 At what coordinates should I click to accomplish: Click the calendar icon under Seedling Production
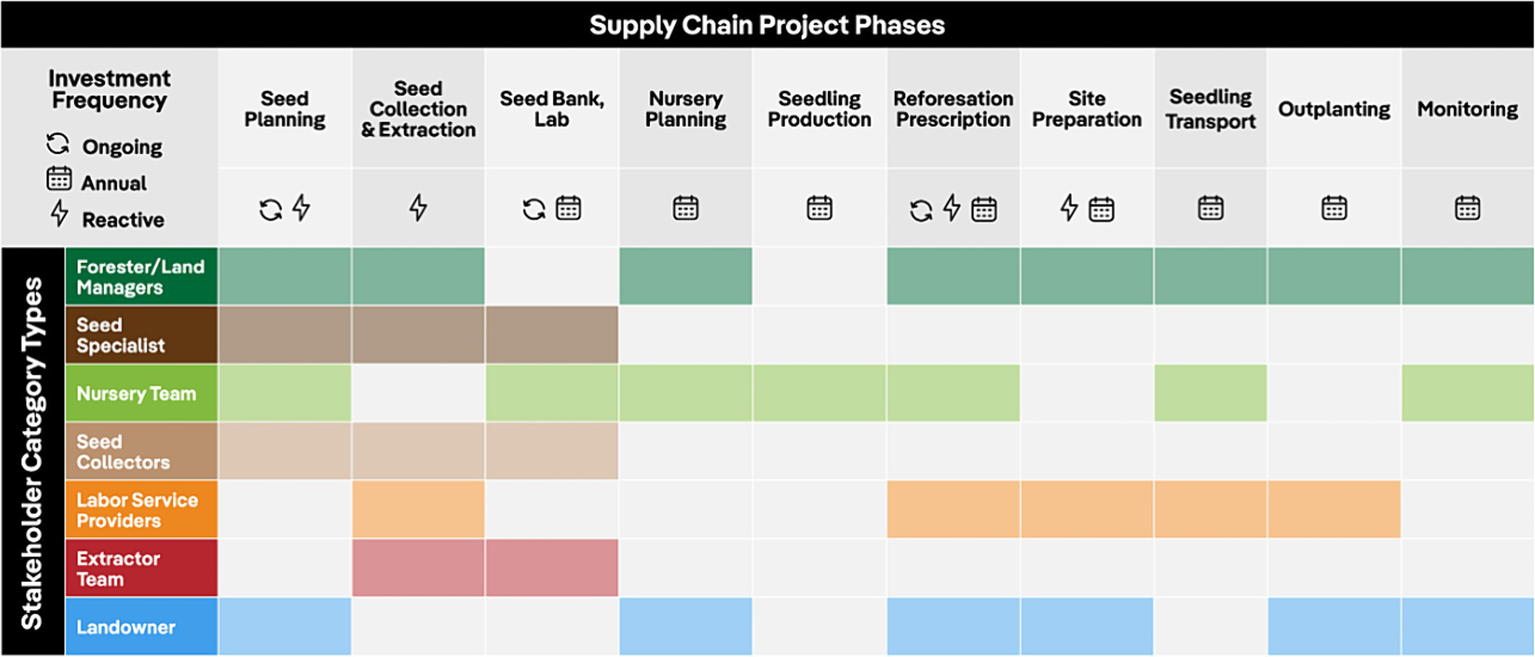pyautogui.click(x=819, y=208)
